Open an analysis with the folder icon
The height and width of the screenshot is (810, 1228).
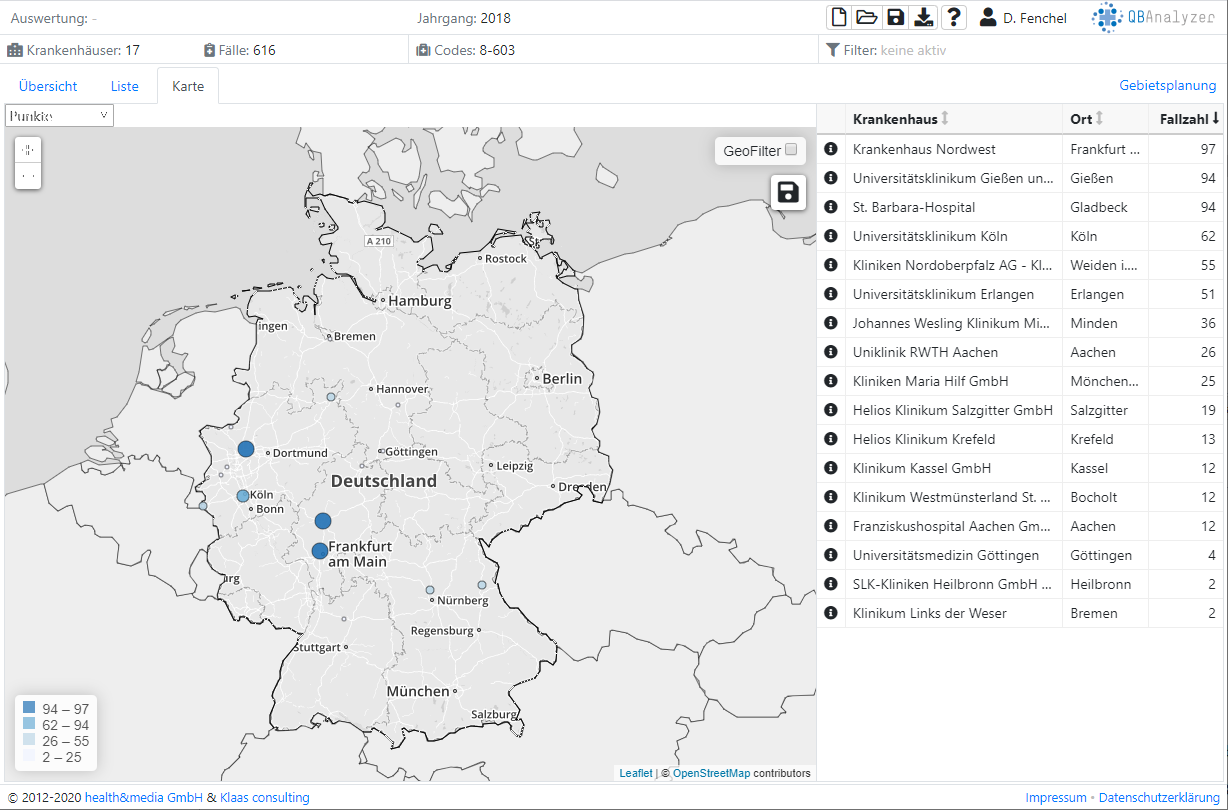tap(867, 17)
